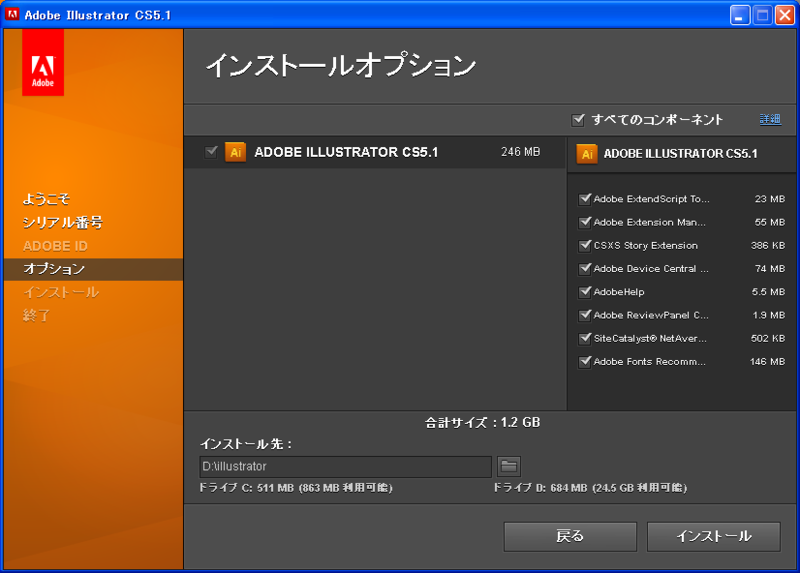Select ADOBE ID step in sidebar
The width and height of the screenshot is (800, 573).
click(55, 246)
